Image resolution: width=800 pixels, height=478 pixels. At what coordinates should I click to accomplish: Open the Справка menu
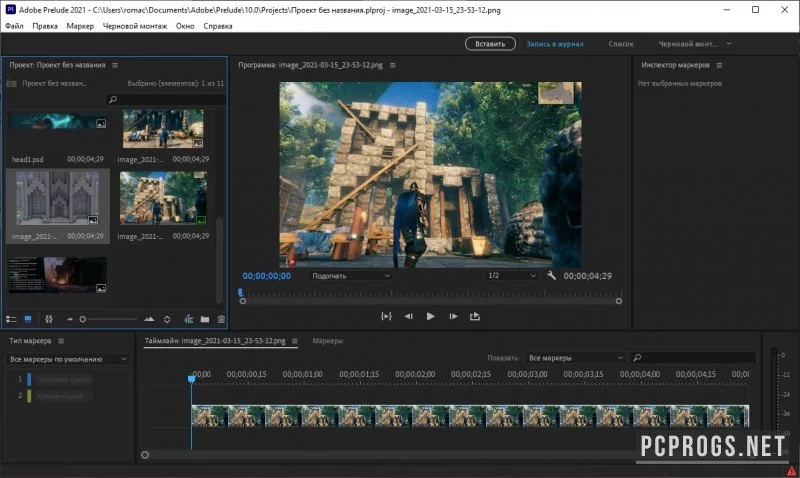tap(218, 26)
